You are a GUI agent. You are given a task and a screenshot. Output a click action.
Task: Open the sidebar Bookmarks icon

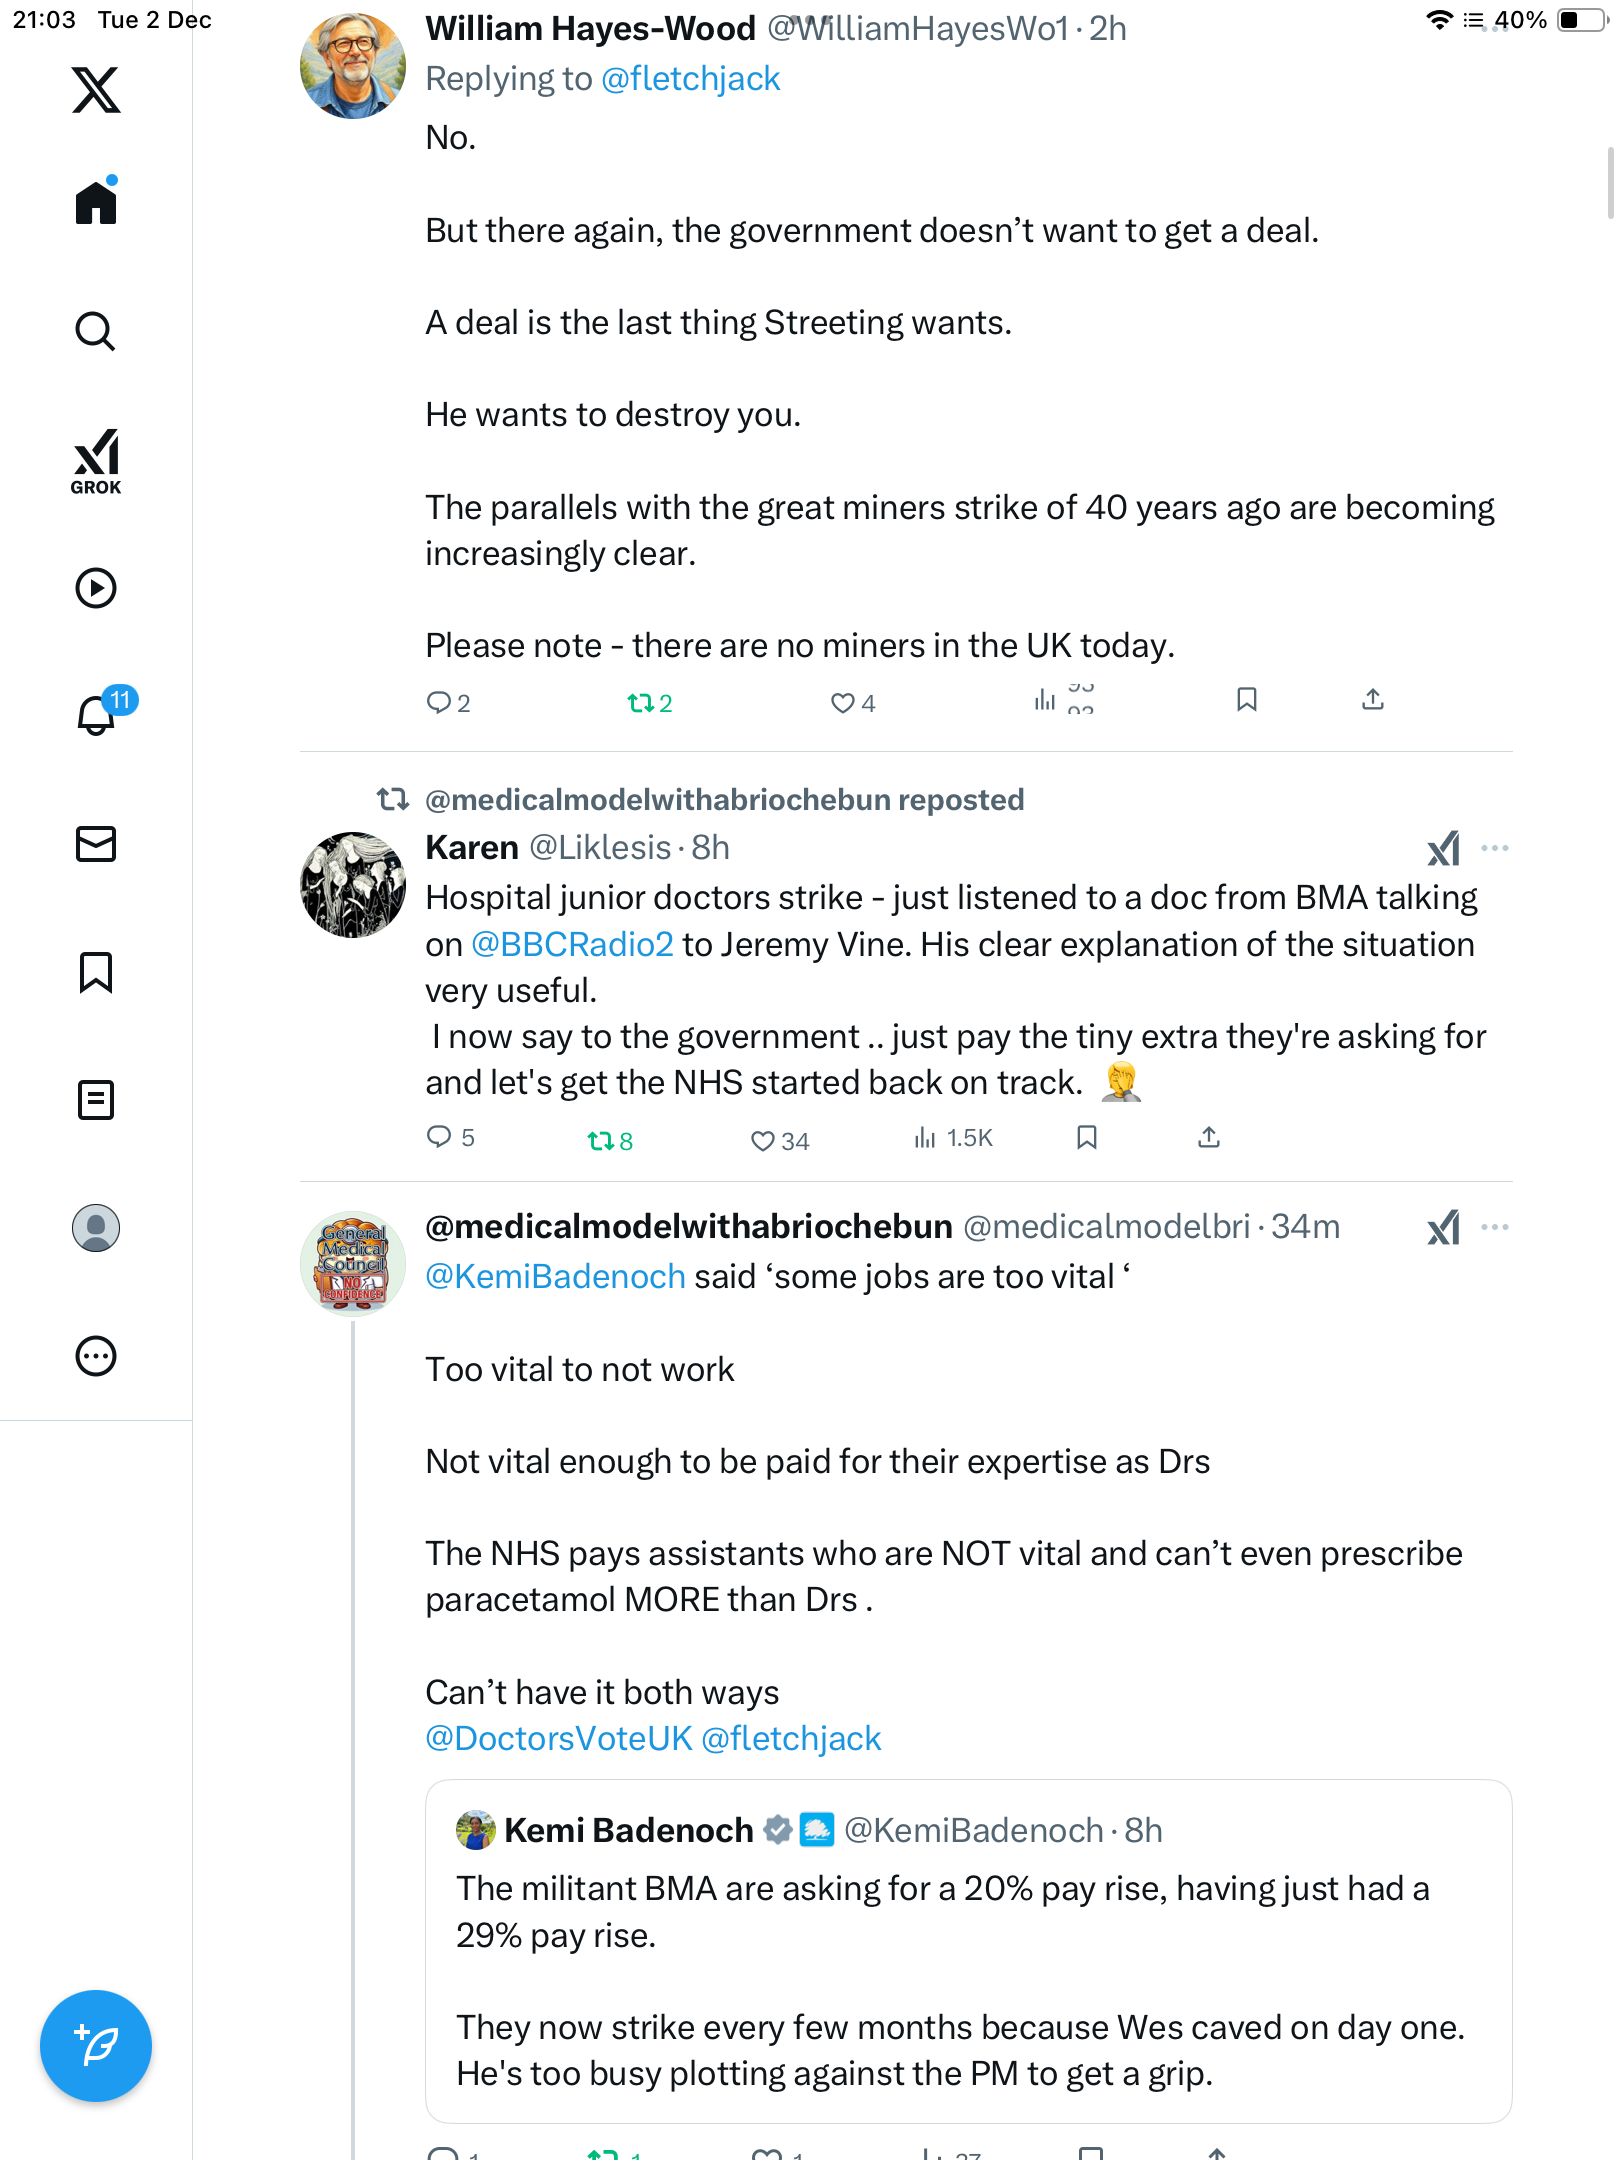[96, 972]
